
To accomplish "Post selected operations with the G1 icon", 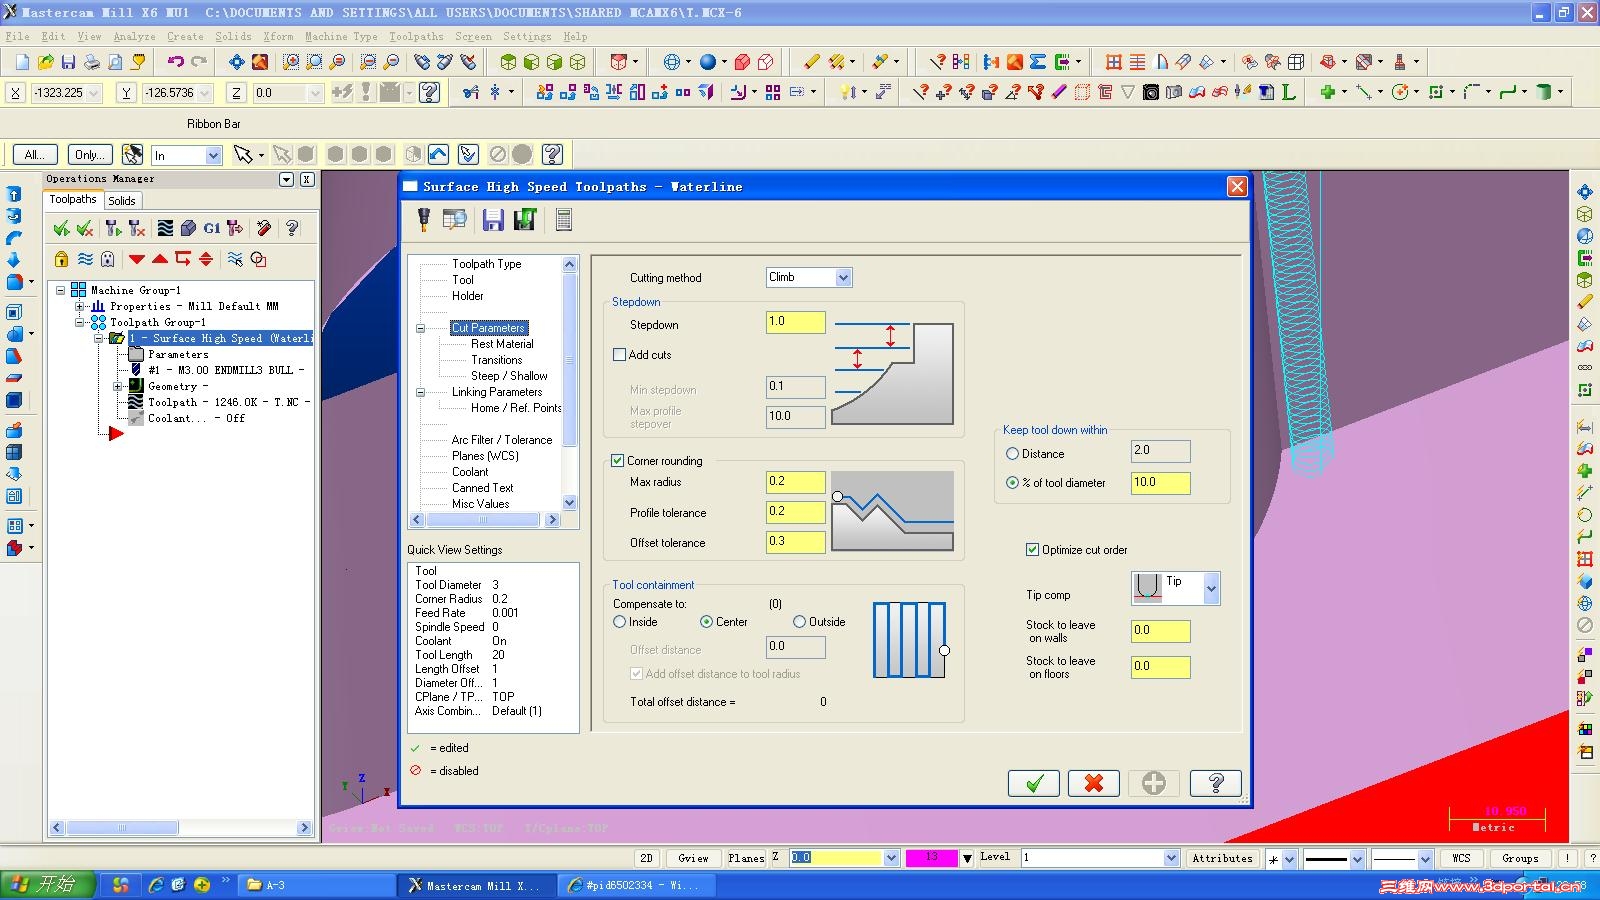I will point(212,228).
